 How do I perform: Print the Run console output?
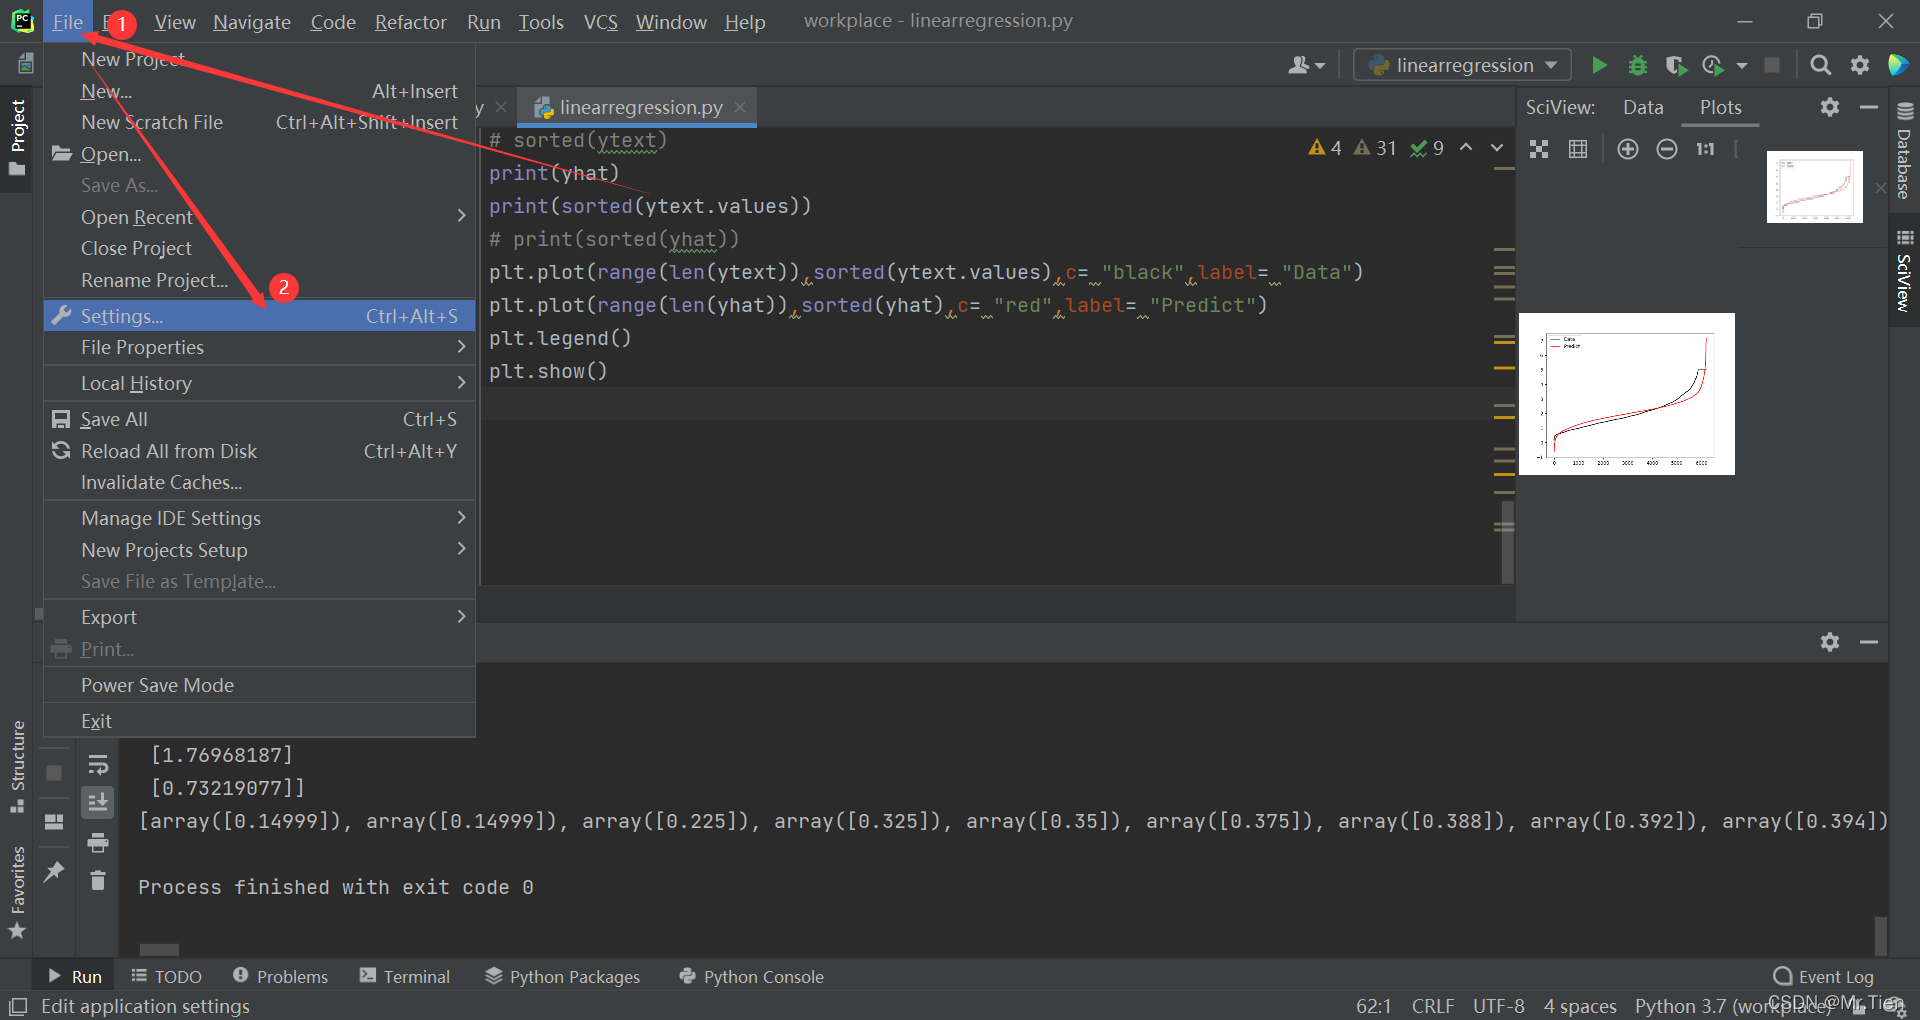(98, 843)
